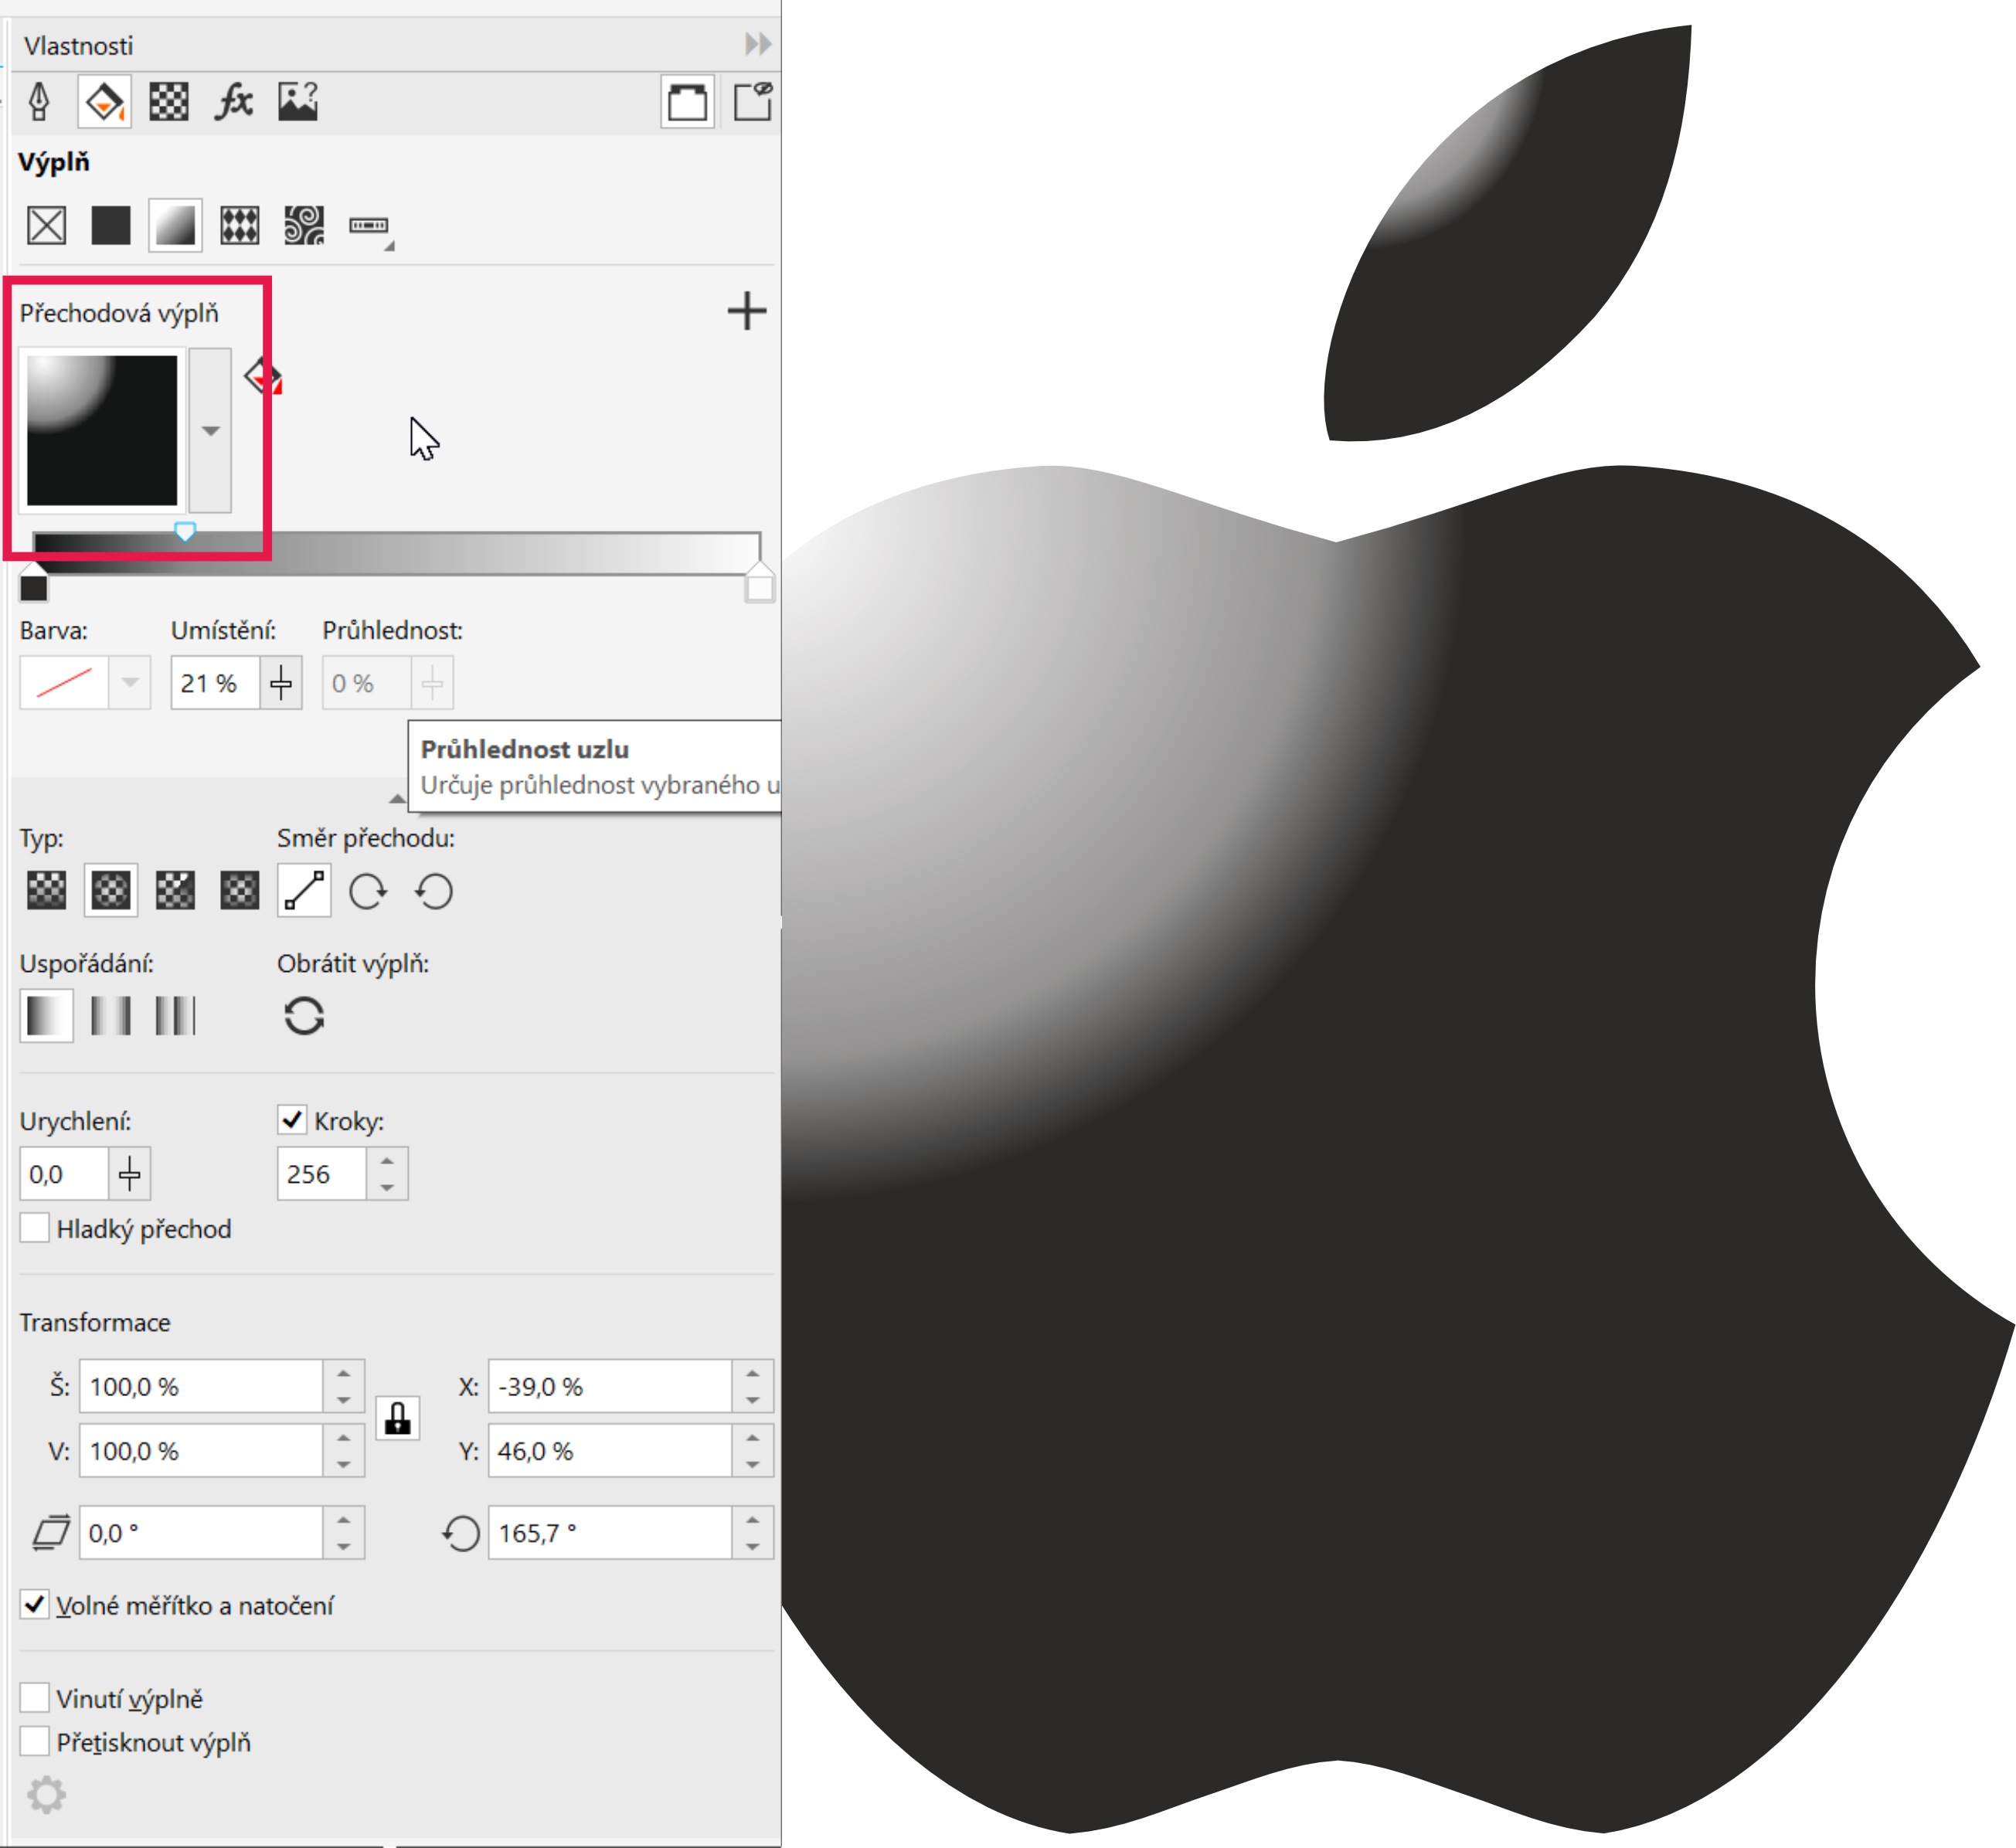Open the Transparency properties tab
This screenshot has height=1848, width=2016.
pos(168,102)
